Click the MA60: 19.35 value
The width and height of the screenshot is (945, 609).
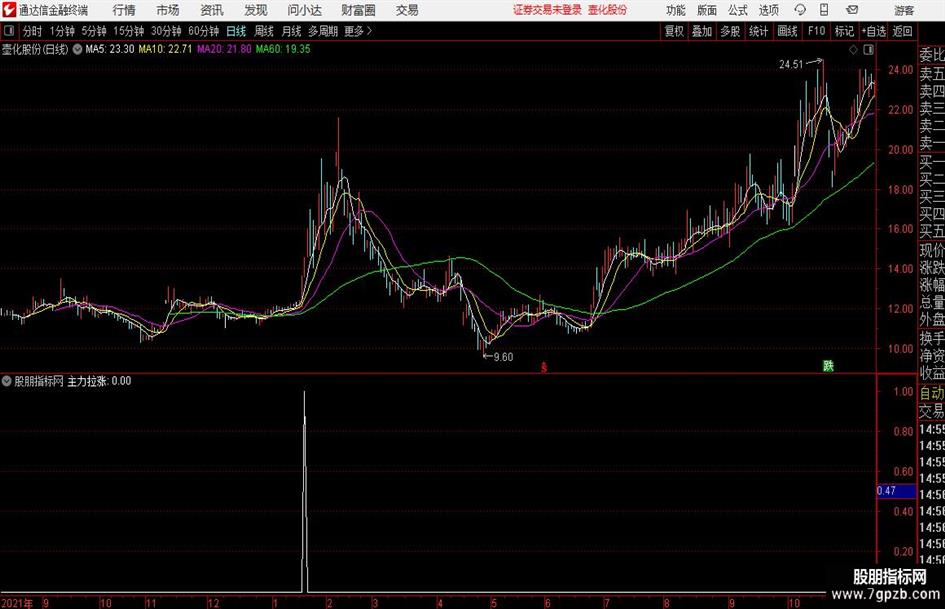tap(283, 49)
